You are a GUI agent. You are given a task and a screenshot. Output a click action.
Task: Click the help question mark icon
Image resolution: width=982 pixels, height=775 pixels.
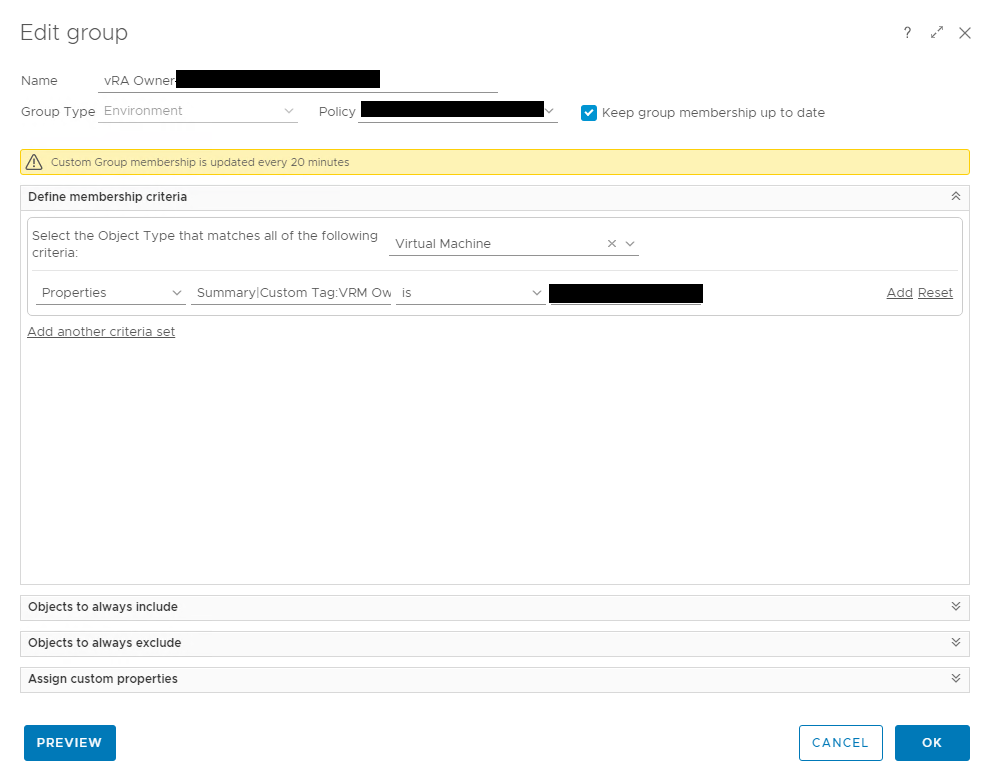[x=907, y=33]
